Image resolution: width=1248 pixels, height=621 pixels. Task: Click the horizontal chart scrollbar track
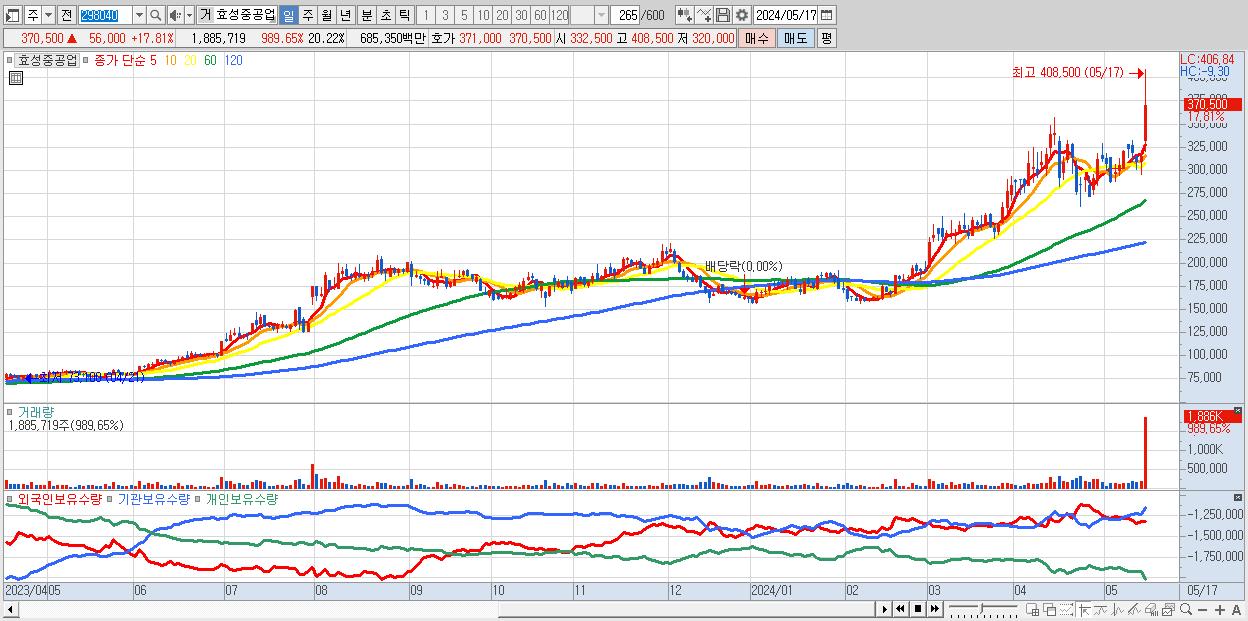click(x=446, y=609)
